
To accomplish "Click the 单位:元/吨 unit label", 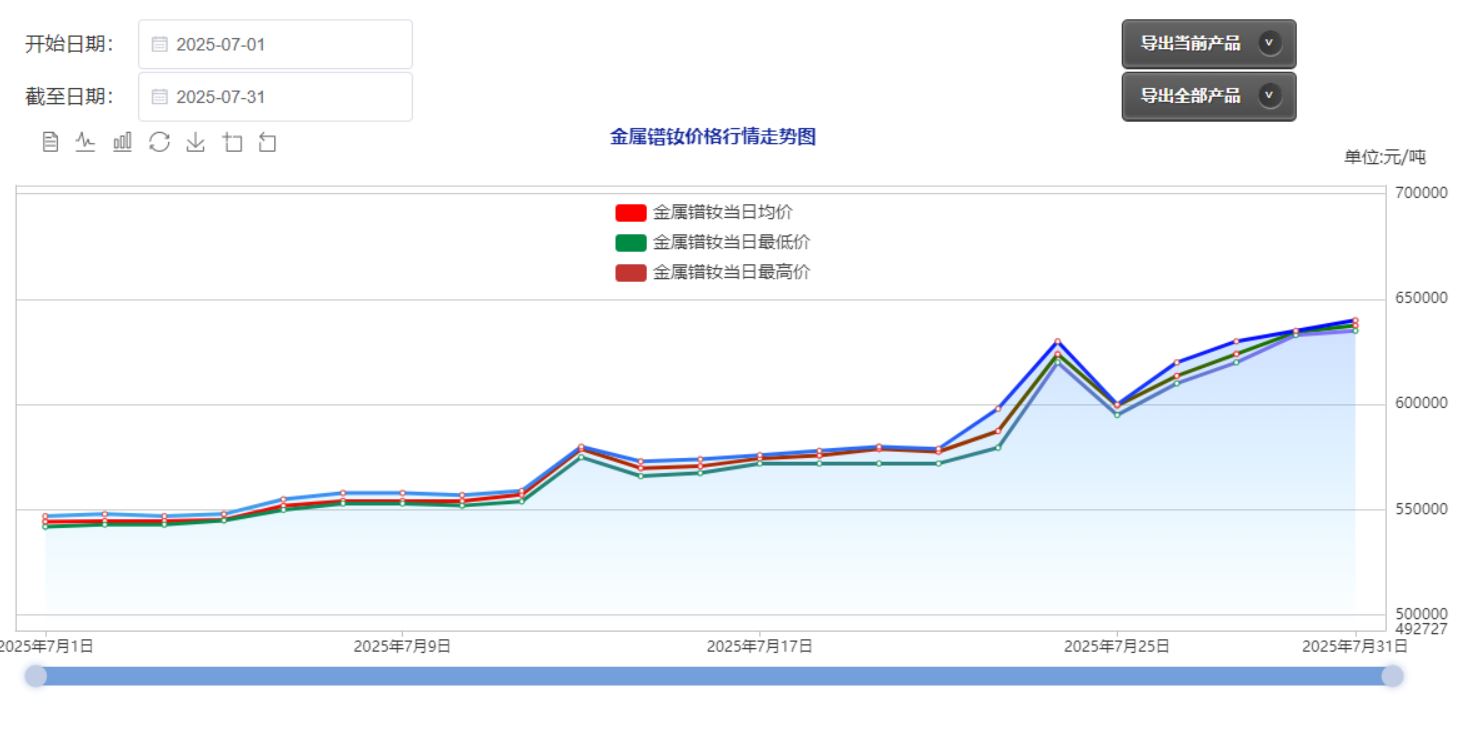I will coord(1385,157).
